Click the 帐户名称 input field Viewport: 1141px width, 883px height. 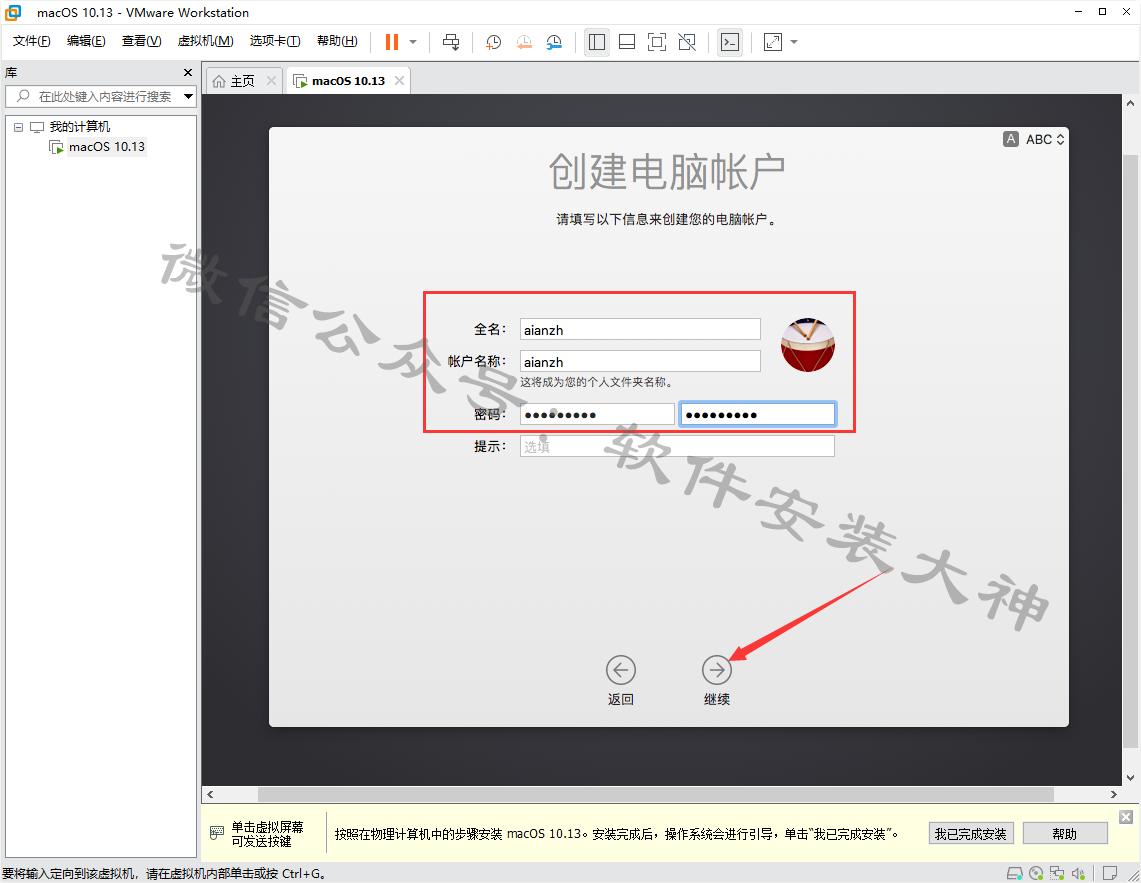tap(640, 362)
